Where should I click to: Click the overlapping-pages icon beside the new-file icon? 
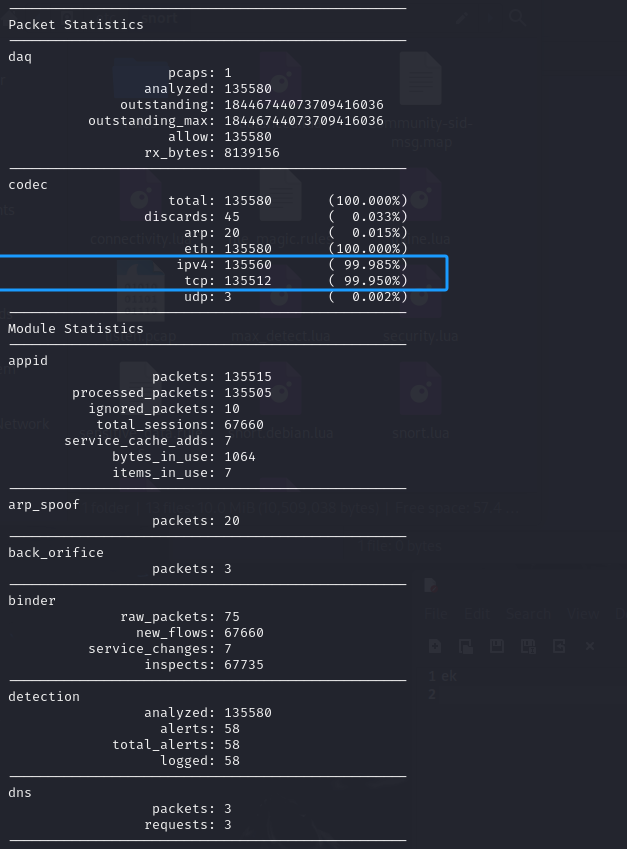(466, 646)
